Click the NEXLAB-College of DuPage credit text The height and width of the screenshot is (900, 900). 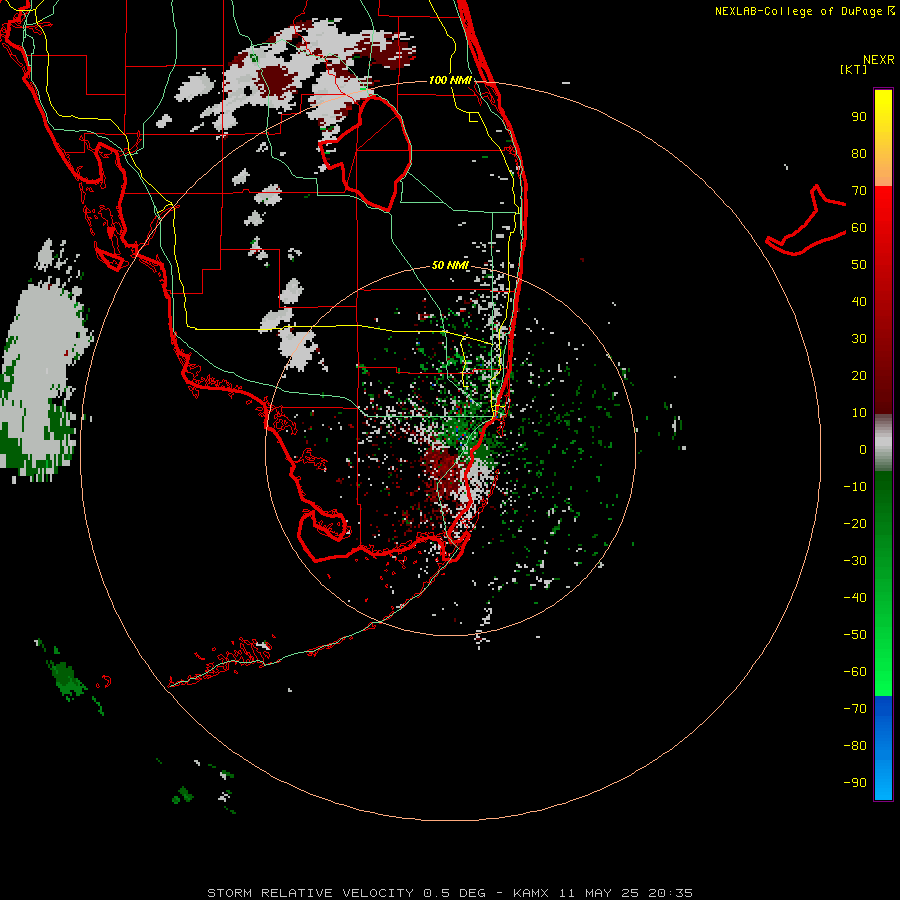(804, 11)
